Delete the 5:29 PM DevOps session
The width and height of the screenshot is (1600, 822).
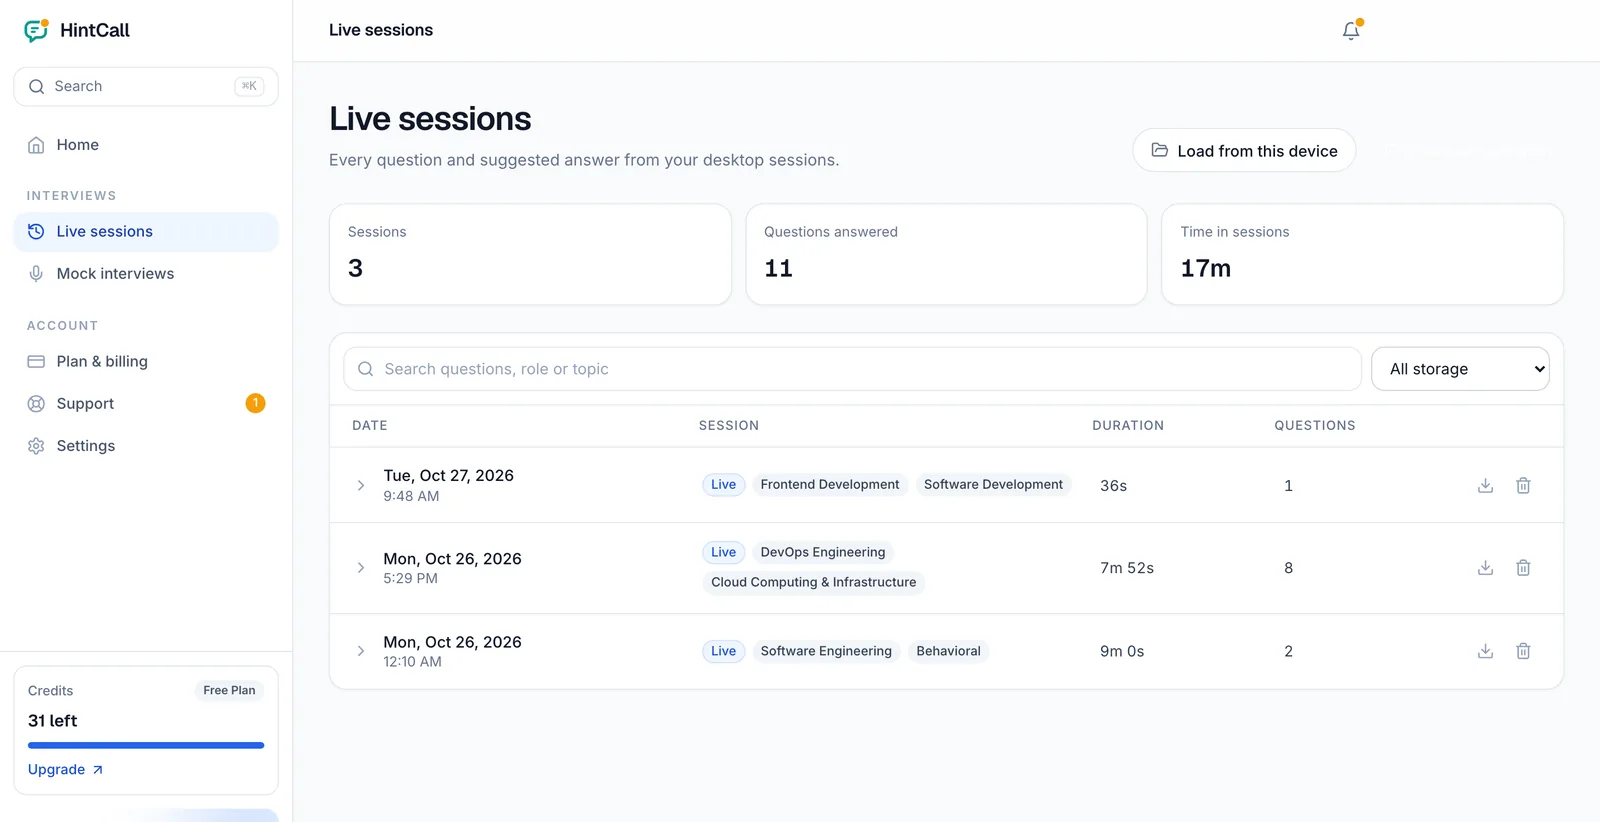(x=1523, y=568)
